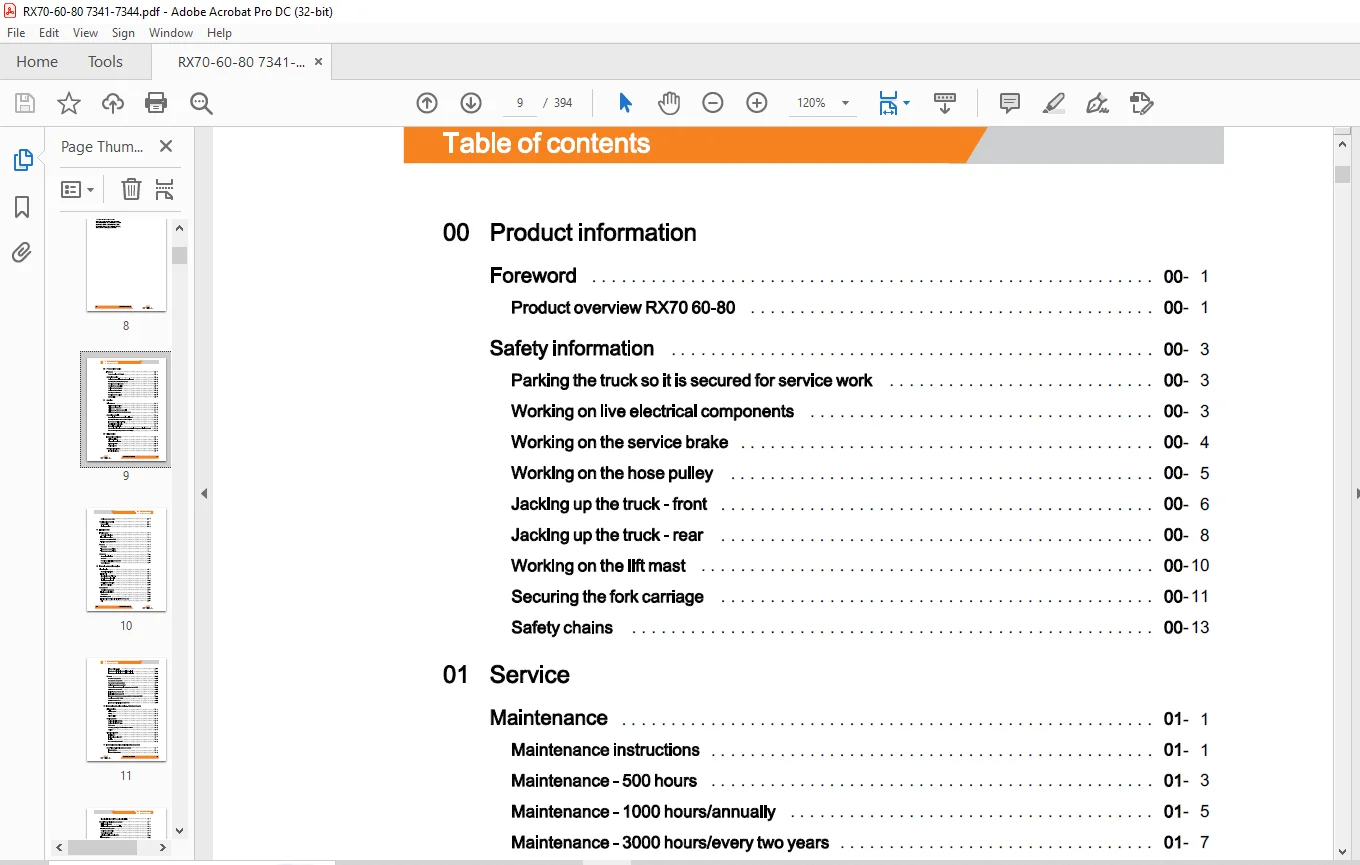
Task: Click Product overview RX70 60-80 entry
Action: coord(623,308)
